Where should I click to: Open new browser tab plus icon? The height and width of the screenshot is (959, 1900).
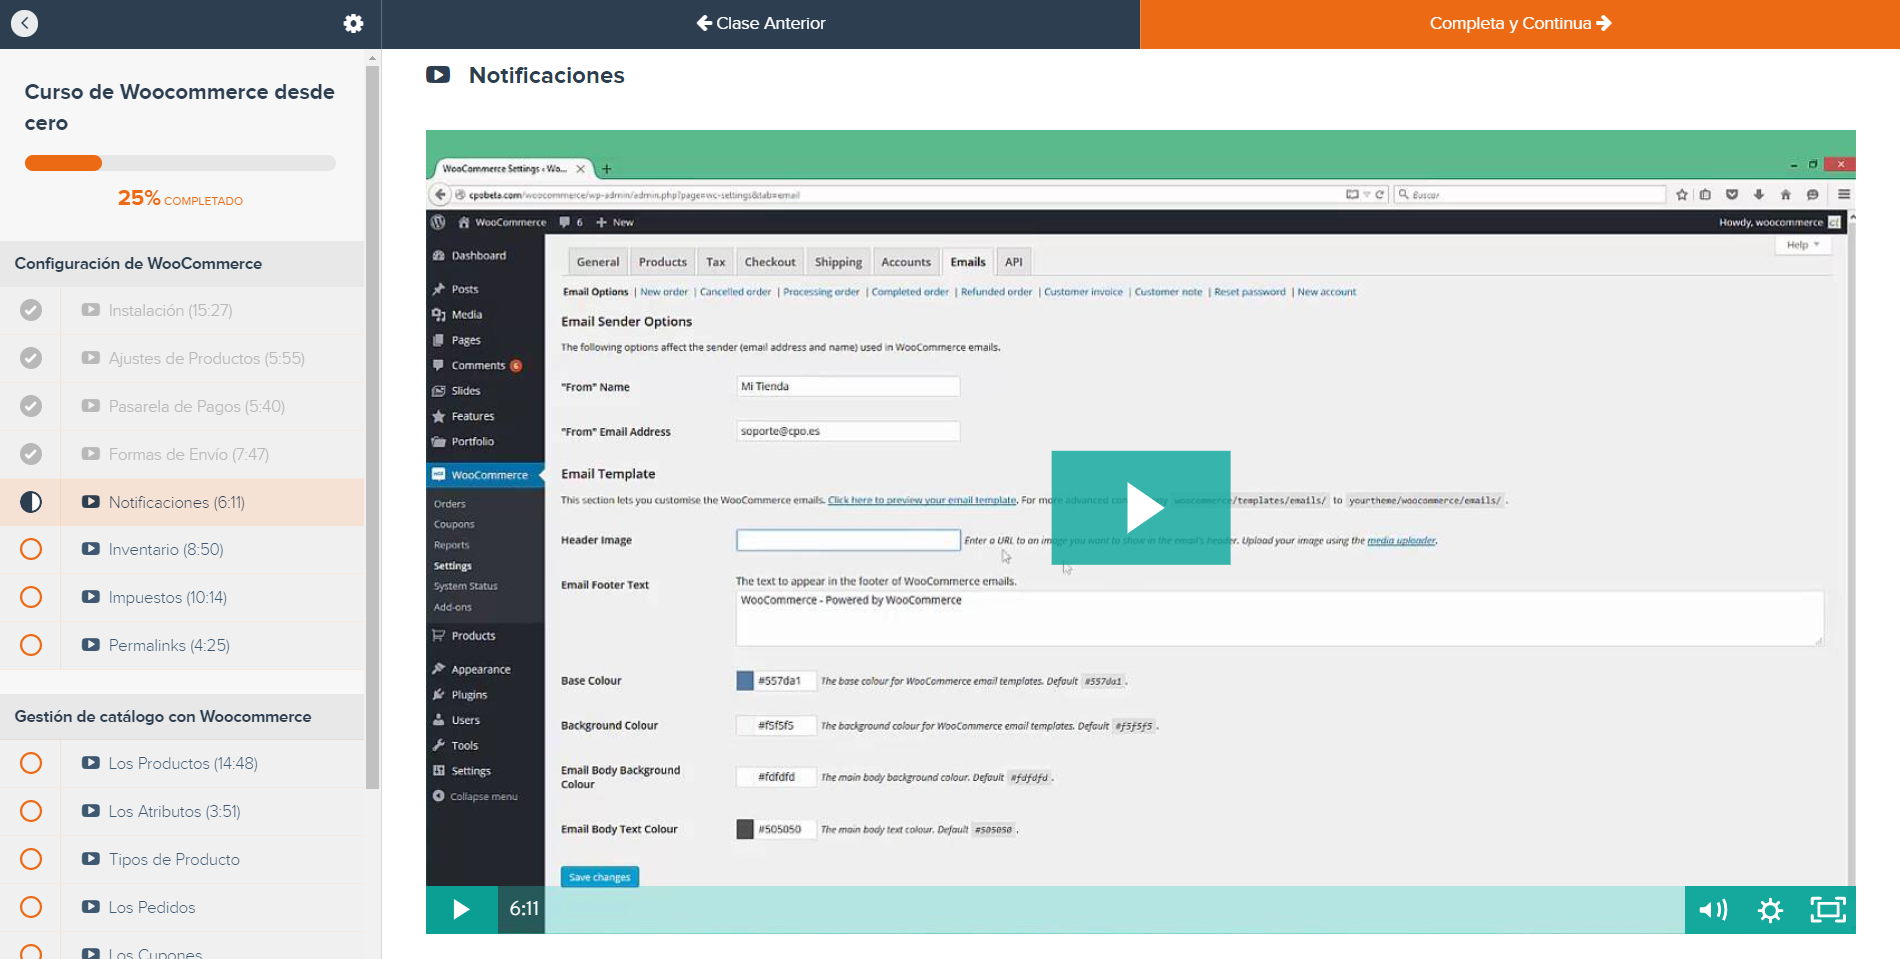point(606,169)
